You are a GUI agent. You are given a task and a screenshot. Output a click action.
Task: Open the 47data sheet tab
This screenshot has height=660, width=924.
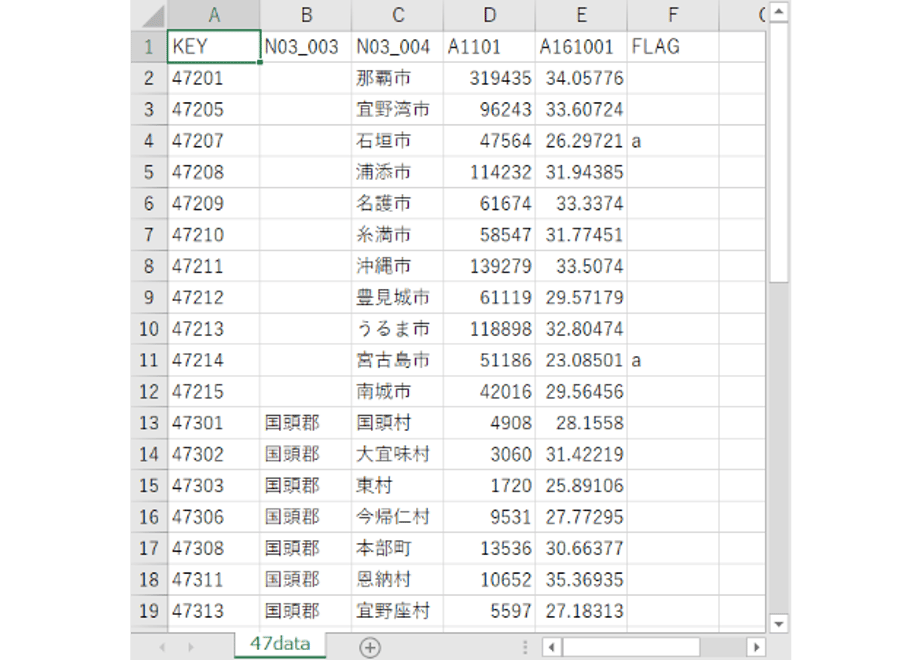[280, 644]
